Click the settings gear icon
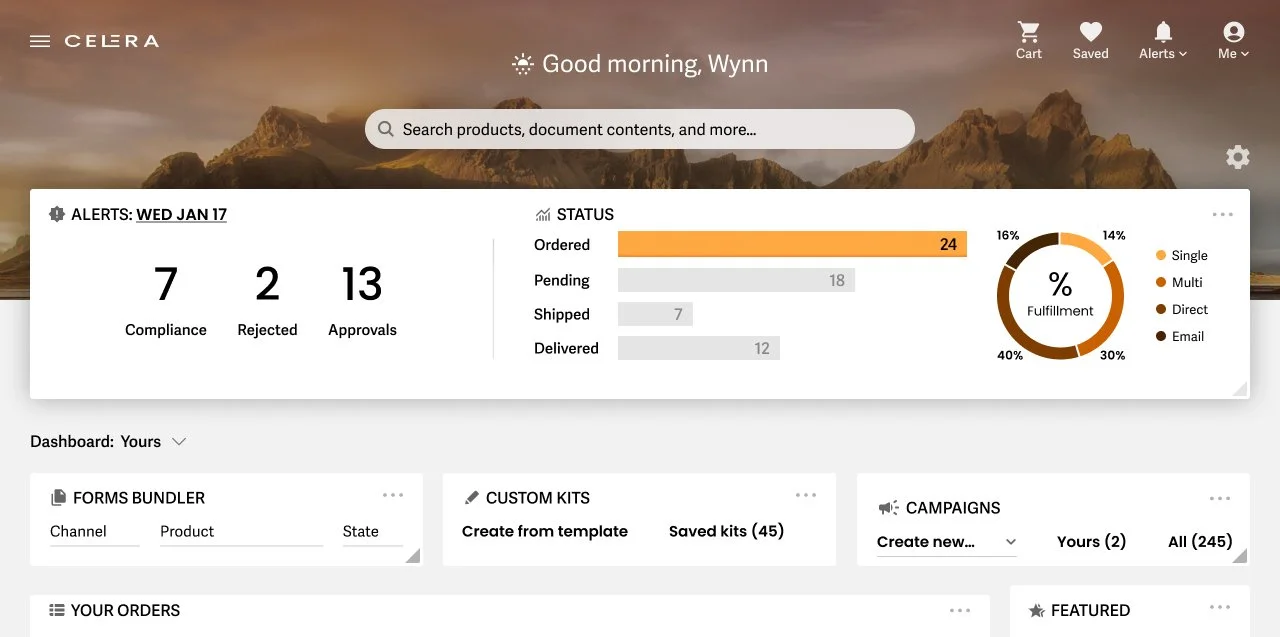Image resolution: width=1280 pixels, height=637 pixels. (1238, 157)
